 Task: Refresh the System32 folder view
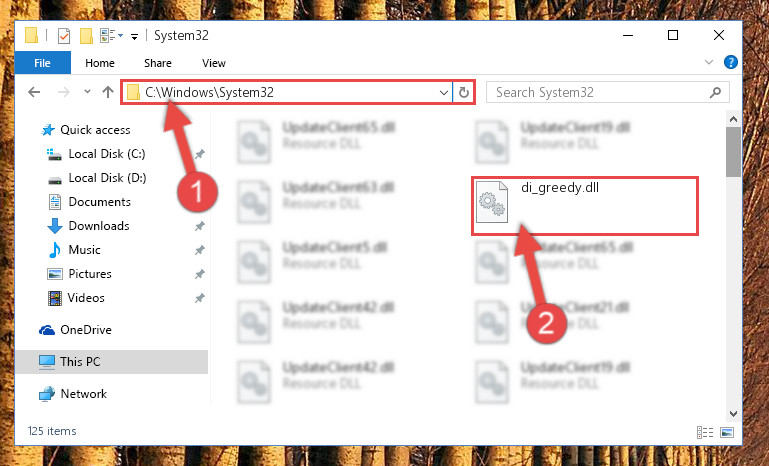coord(463,92)
